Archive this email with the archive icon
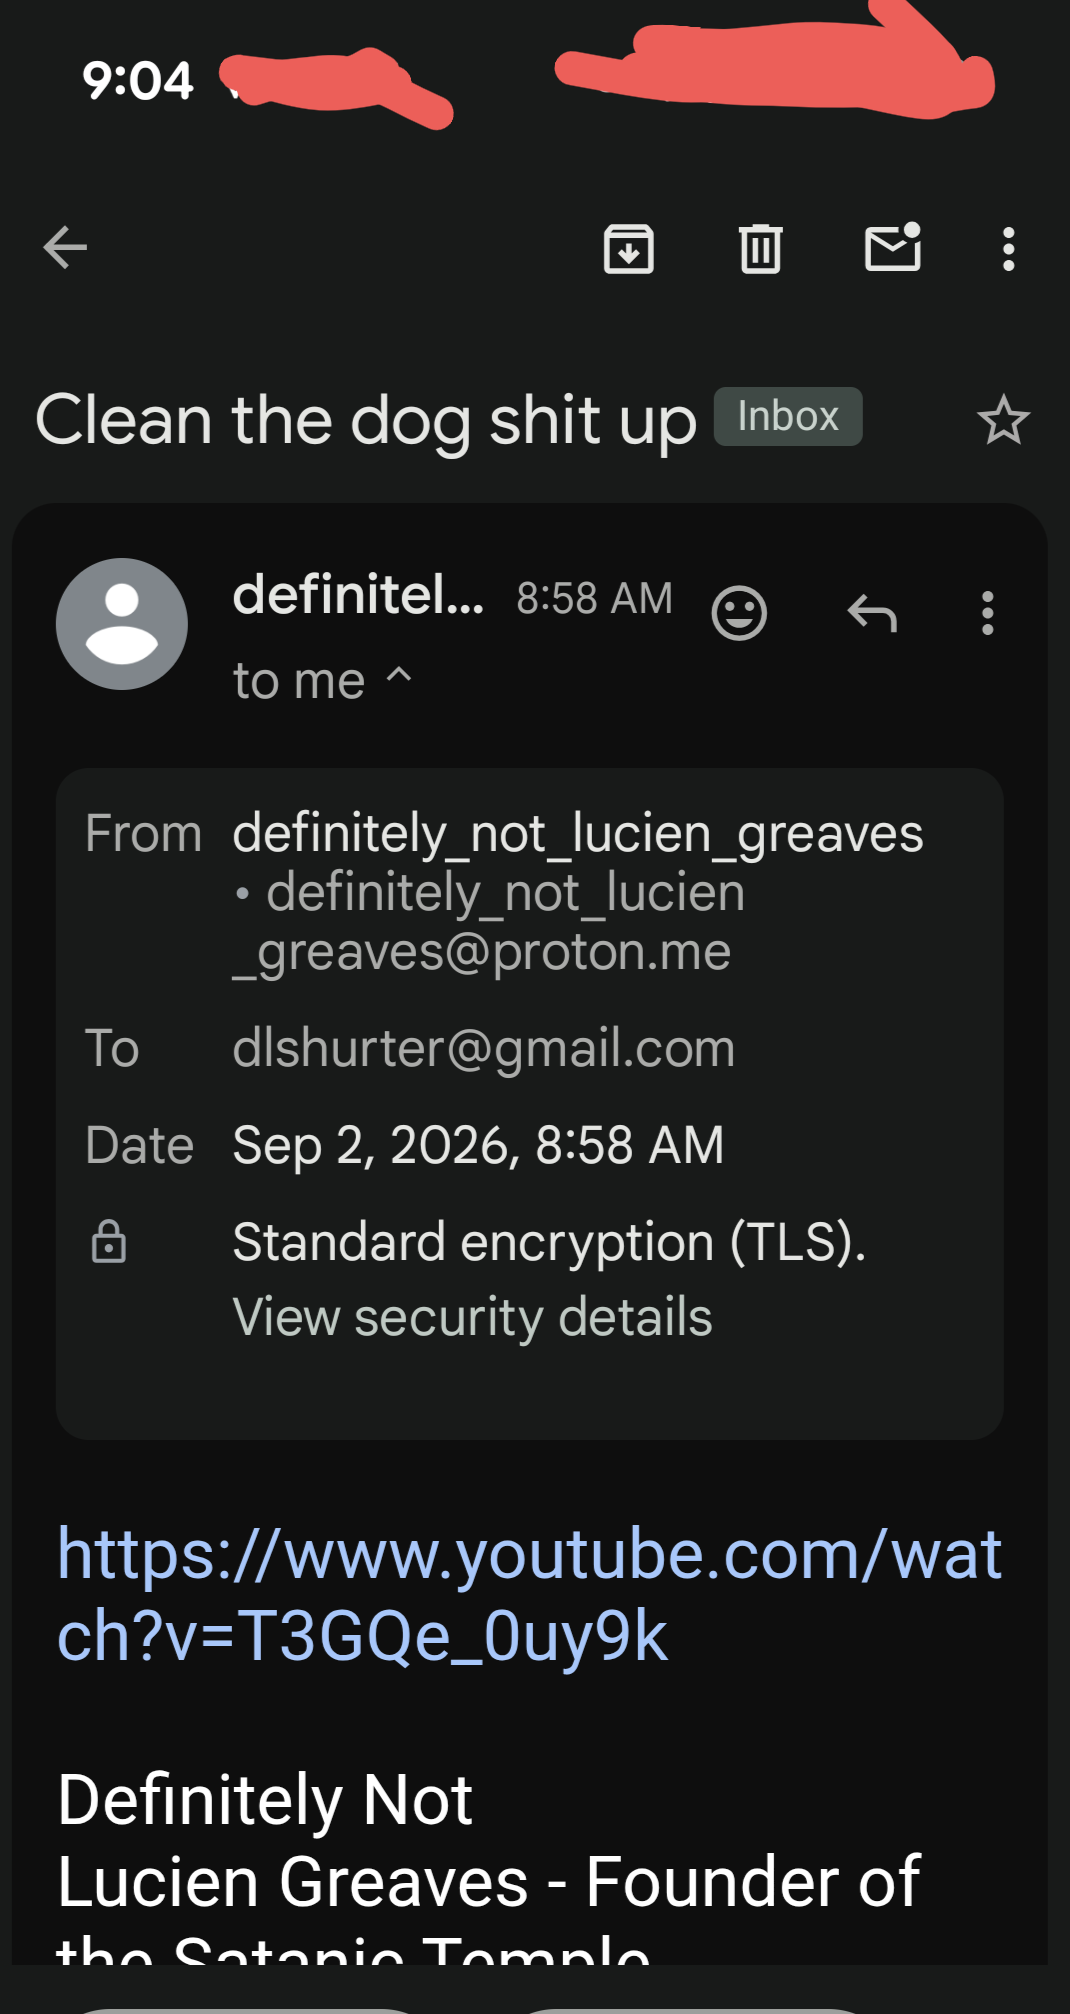This screenshot has width=1070, height=2014. pyautogui.click(x=629, y=248)
